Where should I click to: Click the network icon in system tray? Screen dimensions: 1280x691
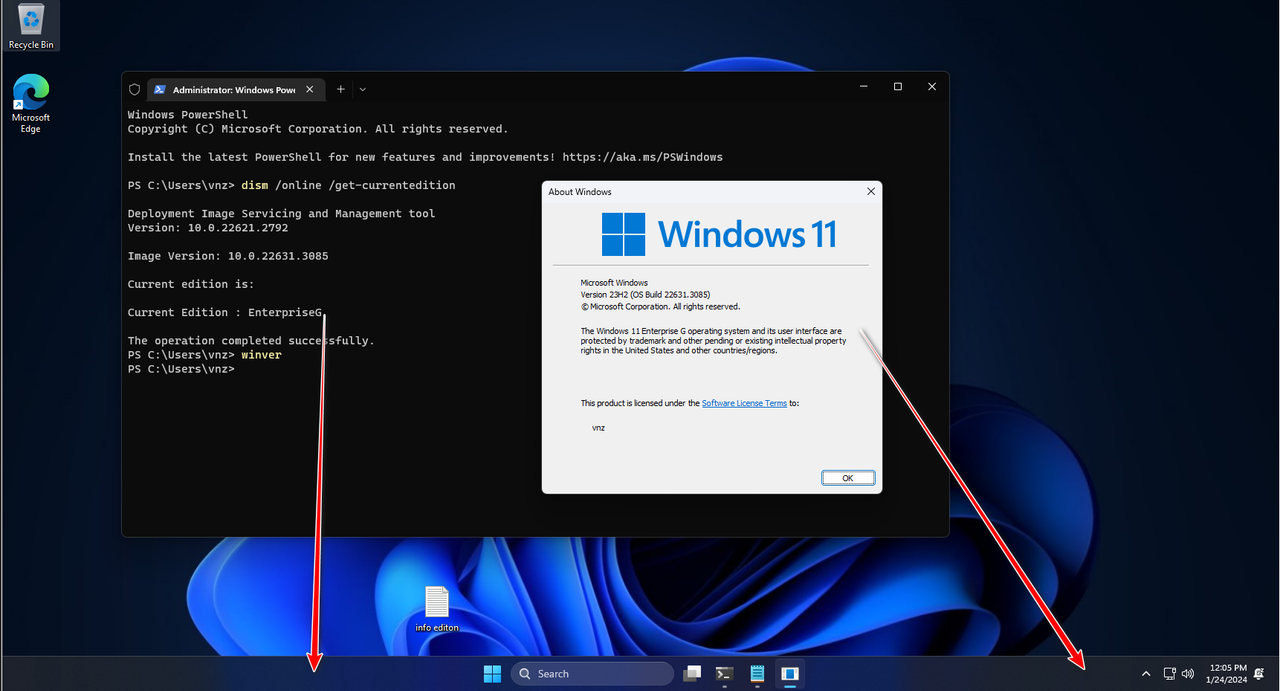pyautogui.click(x=1170, y=674)
